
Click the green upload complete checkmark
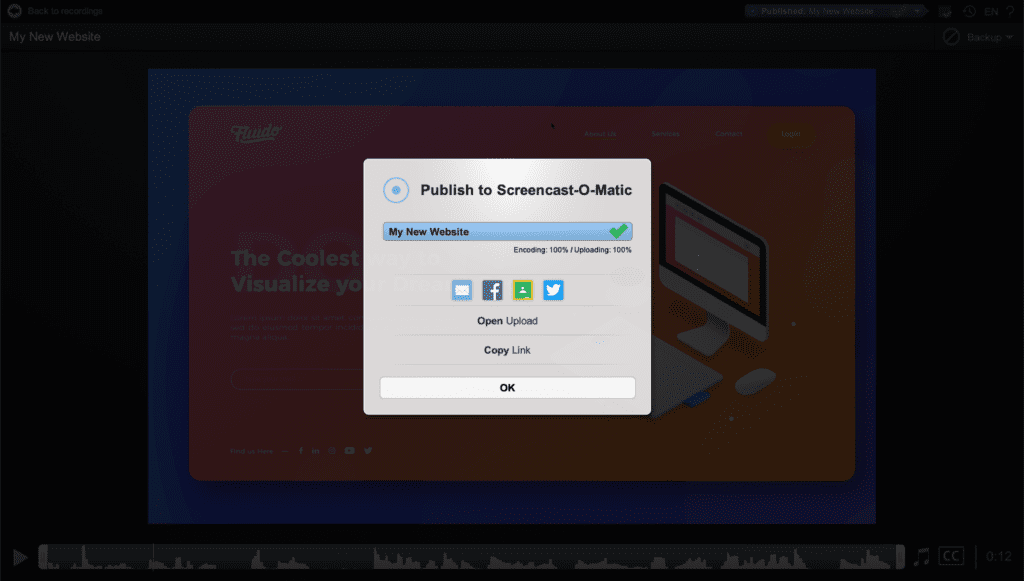point(618,230)
